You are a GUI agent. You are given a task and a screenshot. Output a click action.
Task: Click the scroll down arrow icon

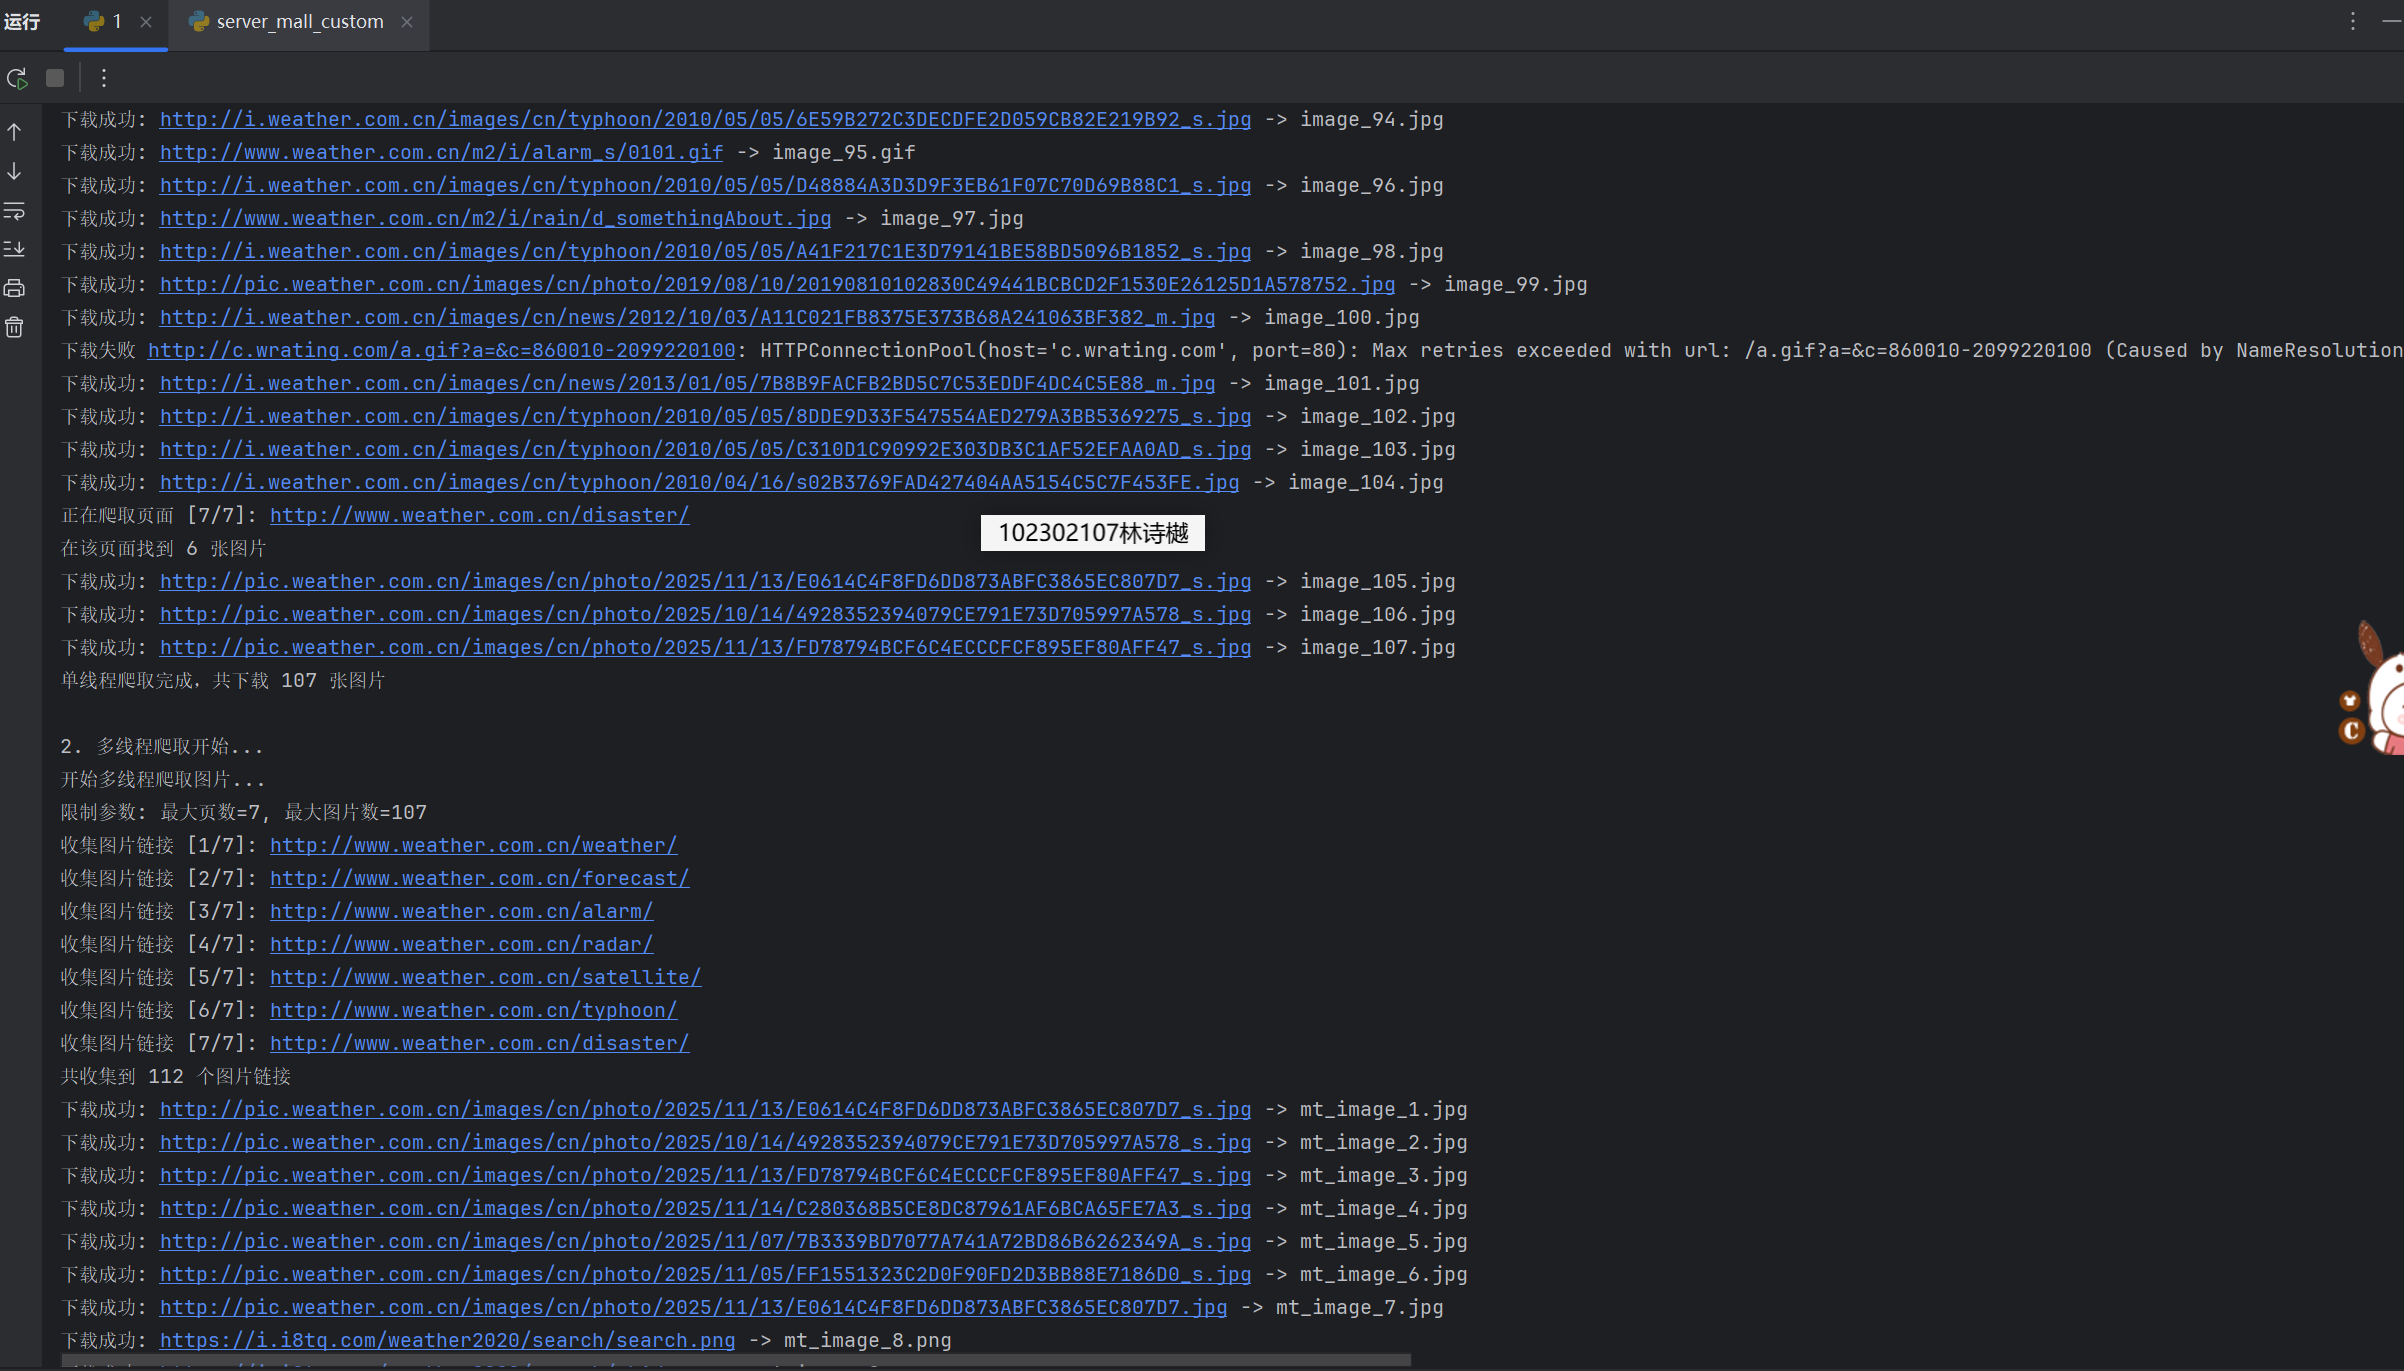click(15, 172)
